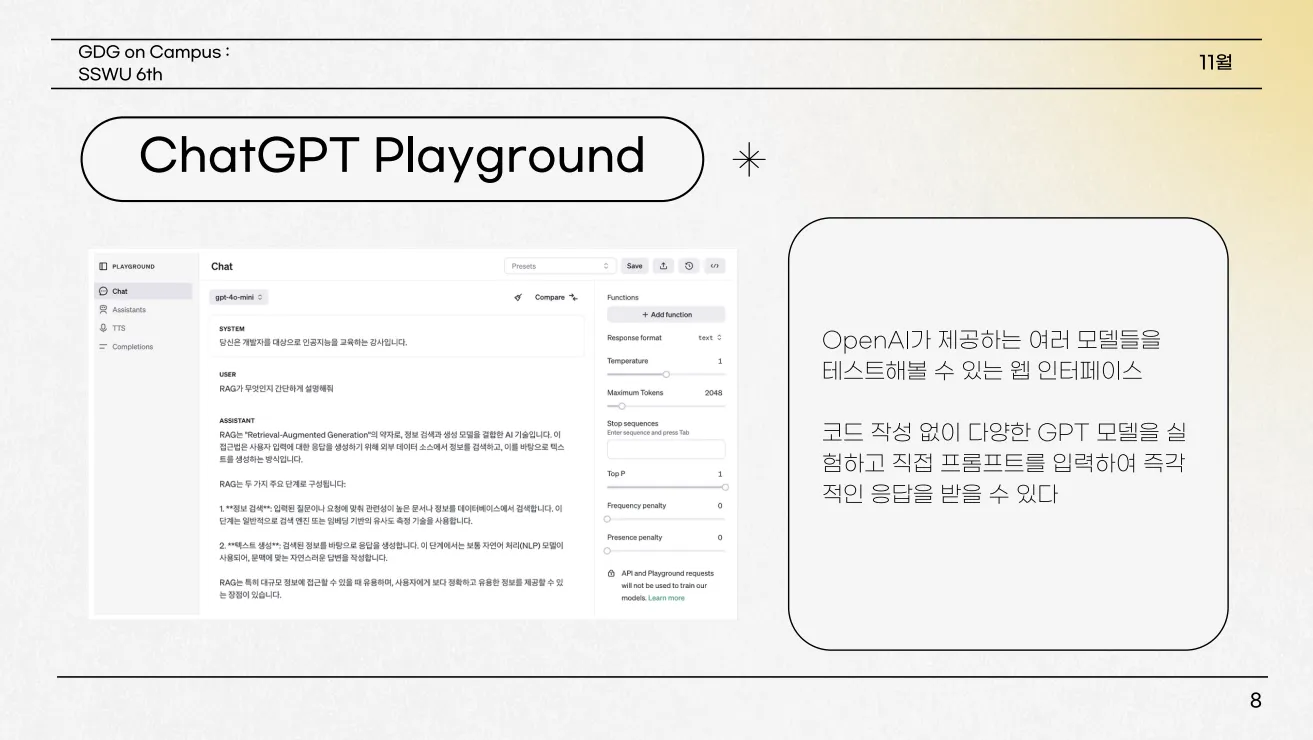Screen dimensions: 1313x740
Task: Click the Assistants robot icon
Action: (x=103, y=310)
